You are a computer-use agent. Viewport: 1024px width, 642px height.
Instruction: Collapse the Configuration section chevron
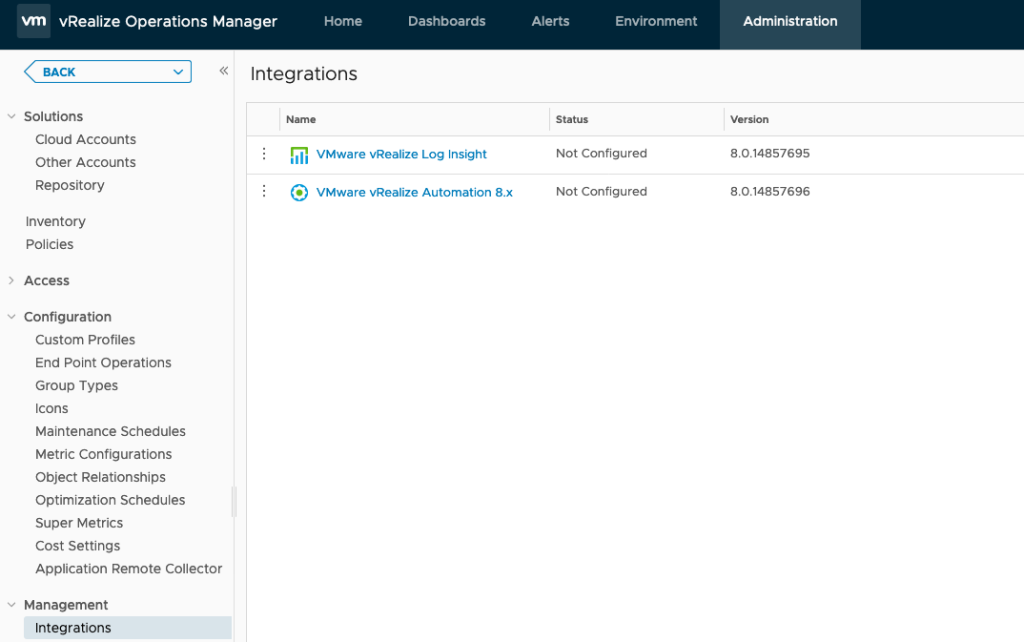pos(11,317)
